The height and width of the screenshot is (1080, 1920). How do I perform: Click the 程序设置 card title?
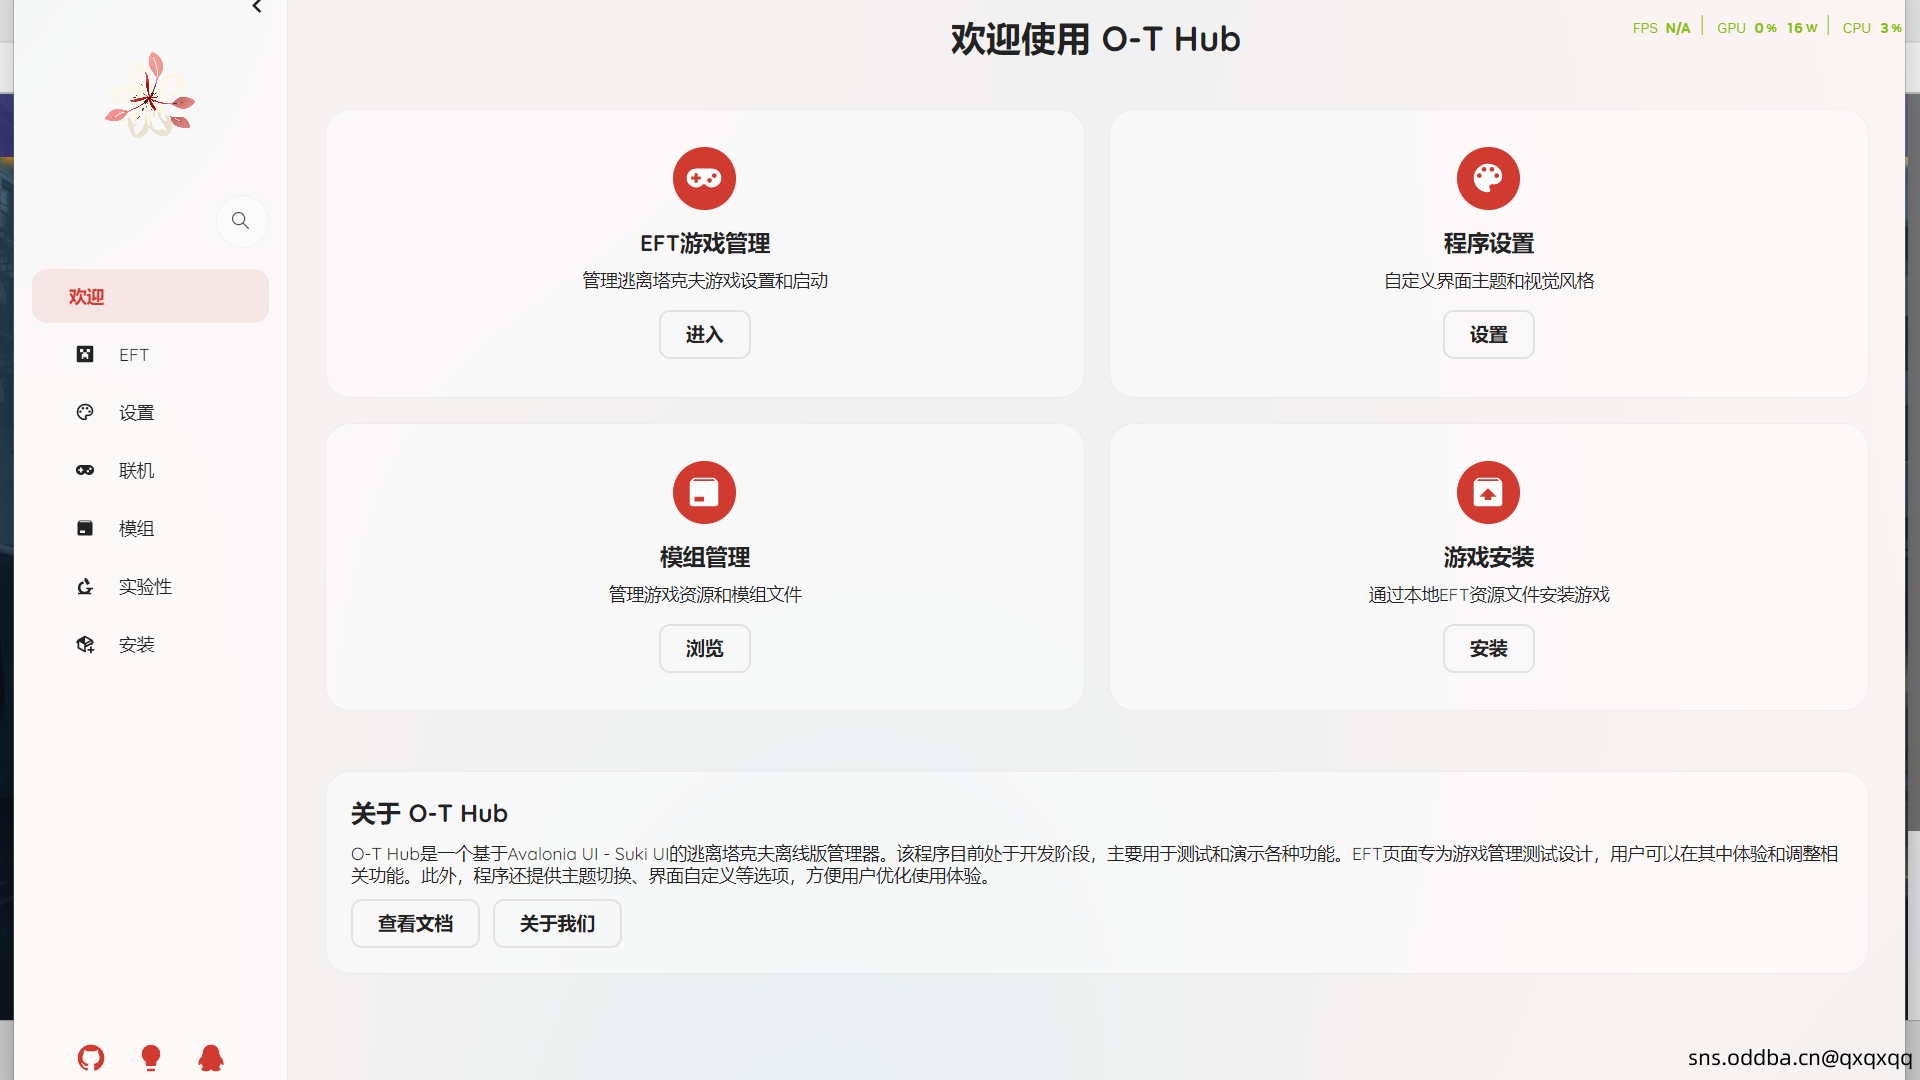point(1488,243)
